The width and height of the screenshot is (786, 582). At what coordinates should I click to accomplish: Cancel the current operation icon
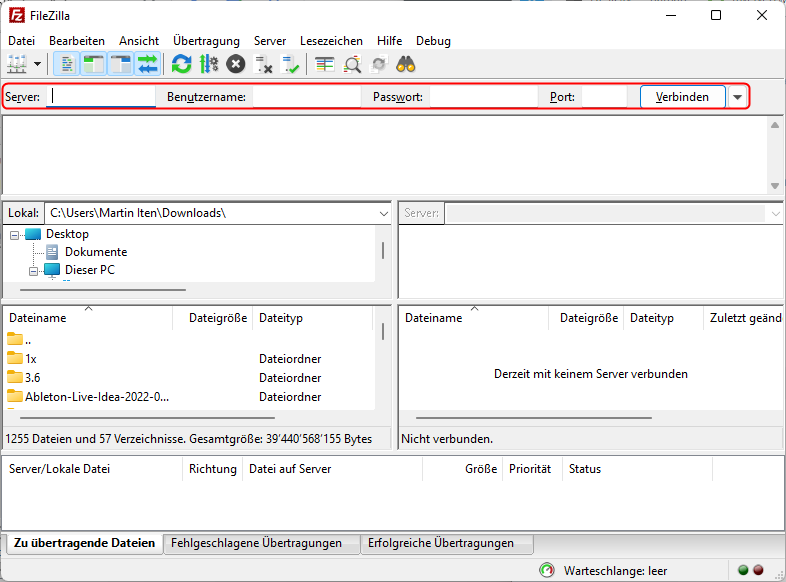235,64
